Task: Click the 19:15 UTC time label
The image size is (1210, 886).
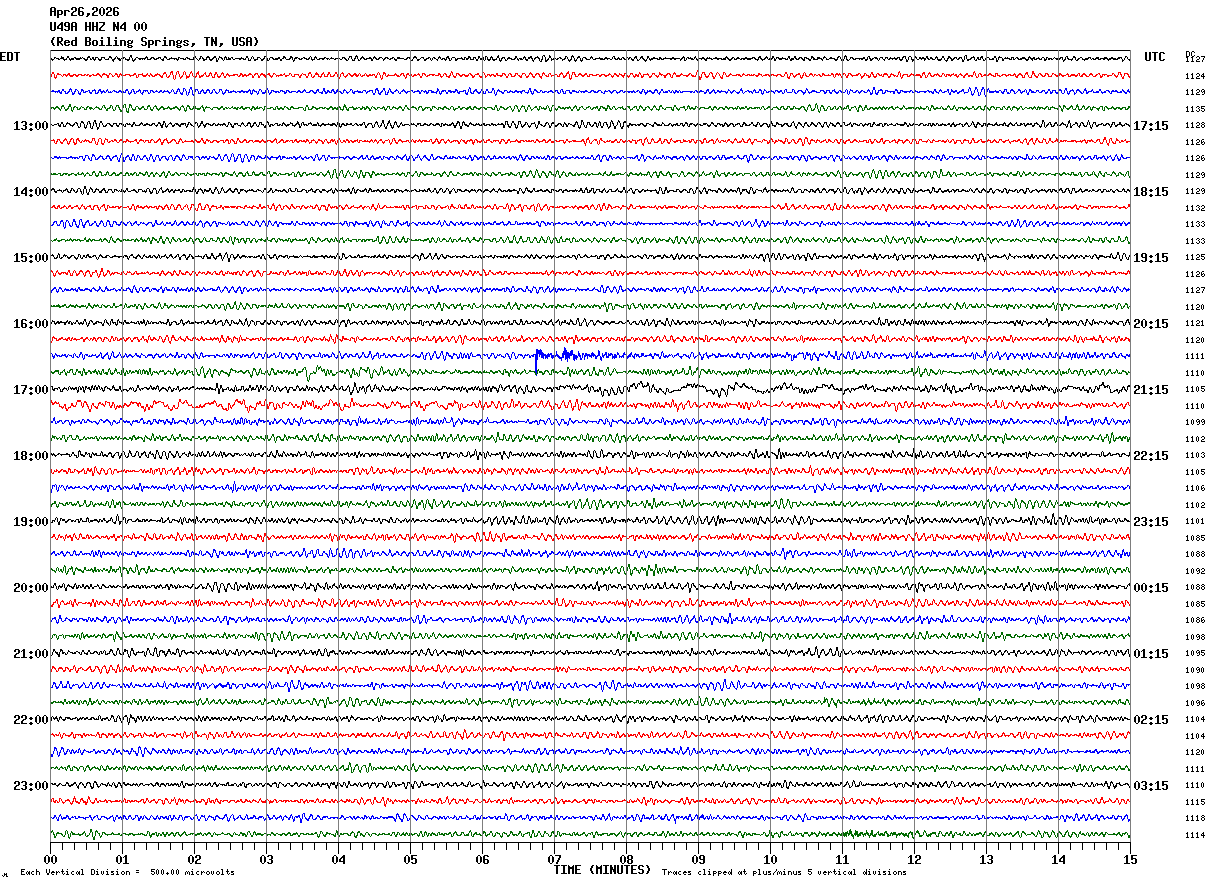Action: pos(1151,258)
